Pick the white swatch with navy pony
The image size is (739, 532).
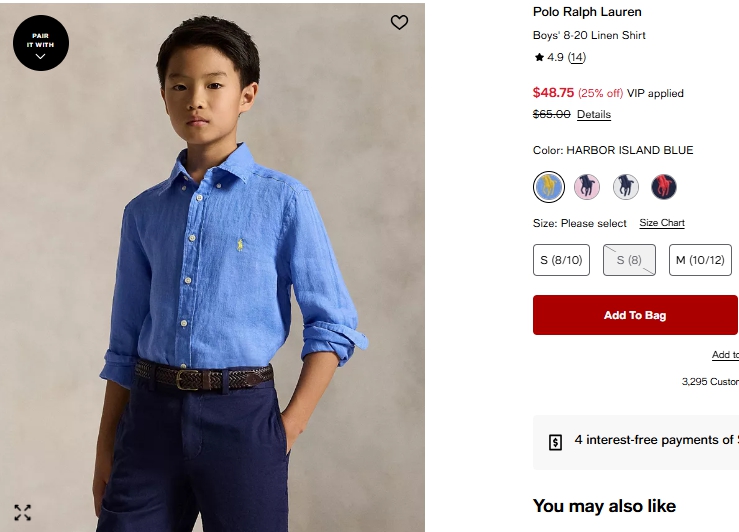pyautogui.click(x=626, y=186)
